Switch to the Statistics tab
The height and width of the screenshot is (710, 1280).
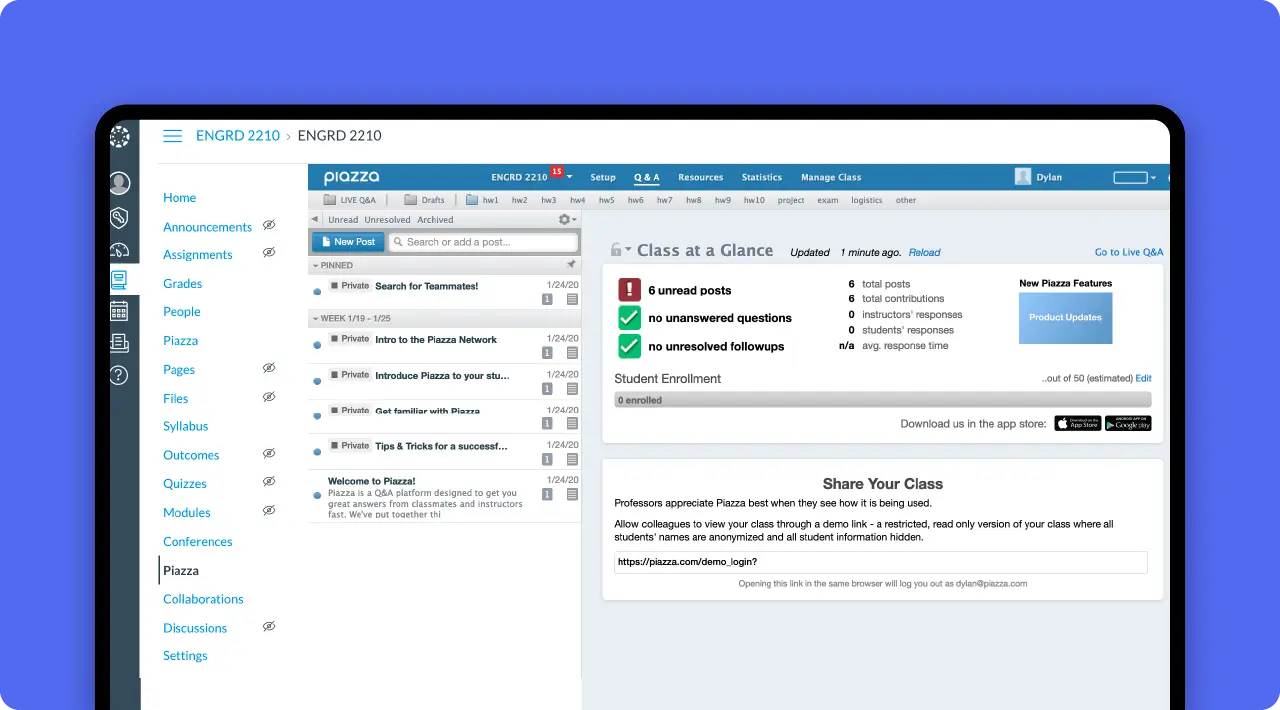tap(762, 178)
